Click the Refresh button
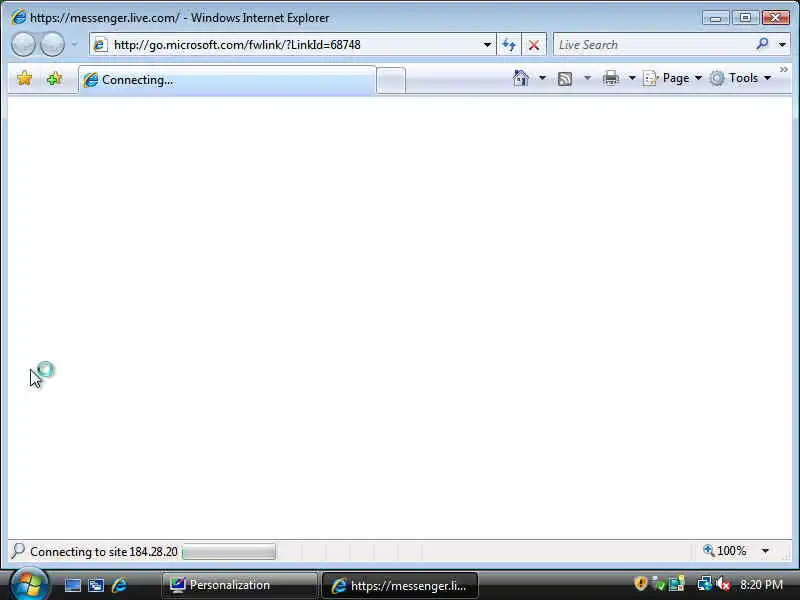 click(x=509, y=45)
